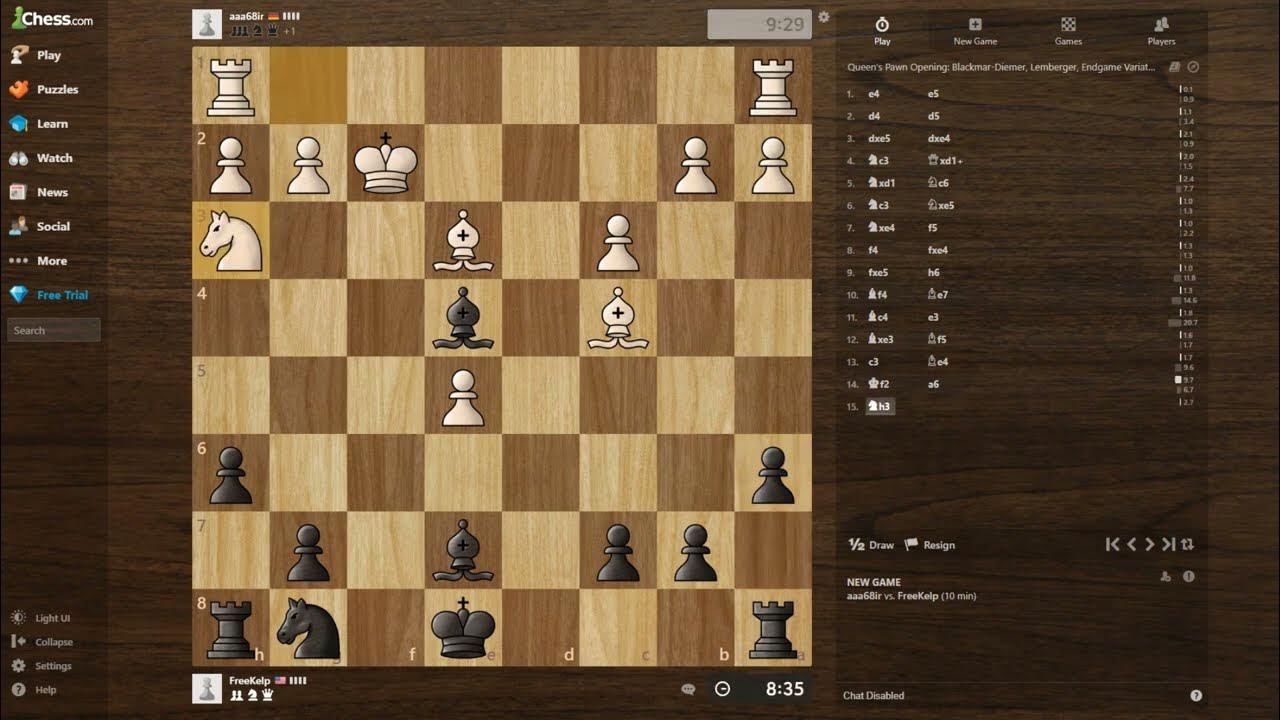Switch to the Play tab
The height and width of the screenshot is (720, 1280).
coord(882,31)
